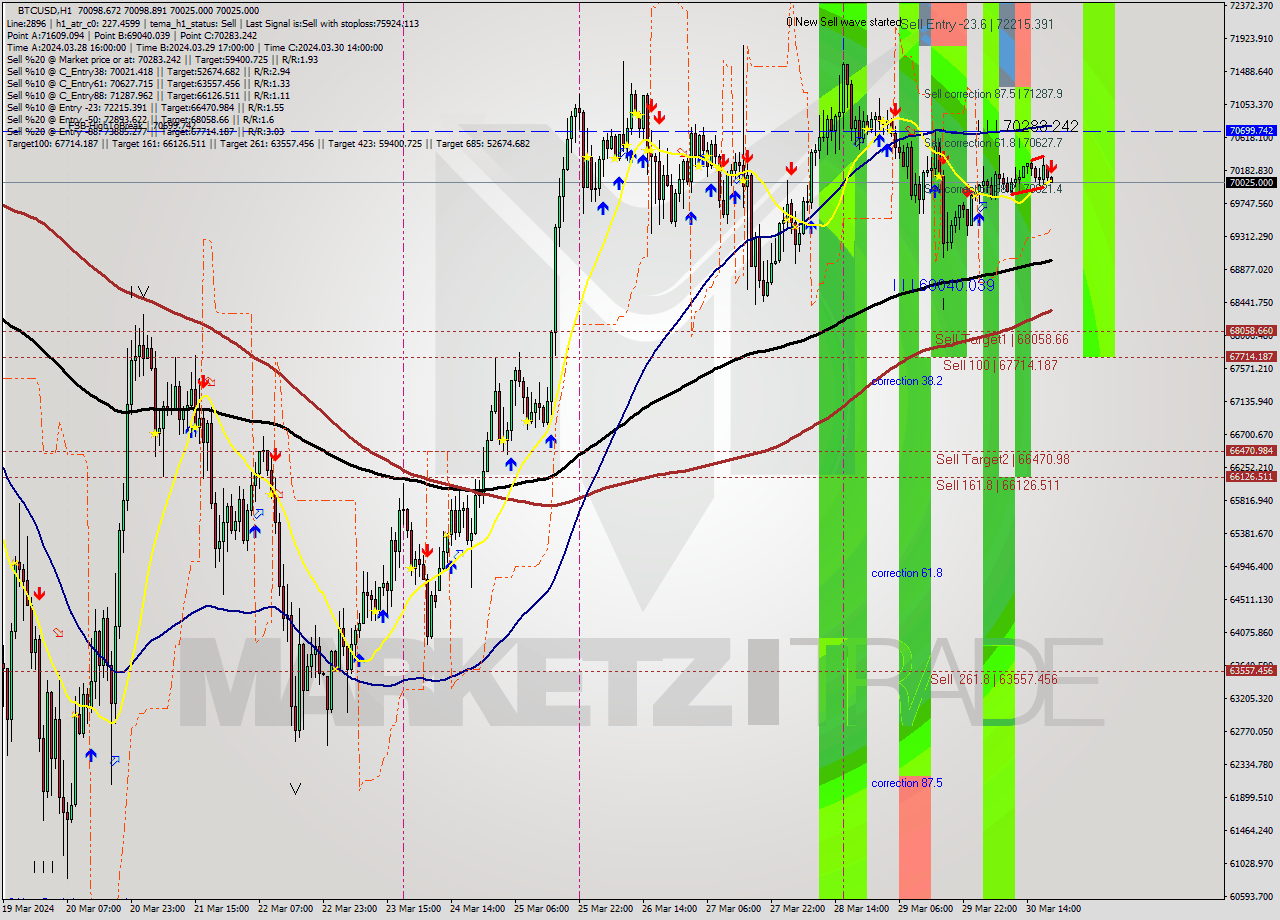Click the 'I I I 69040.039' level label
This screenshot has height=920, width=1280.
(x=944, y=285)
